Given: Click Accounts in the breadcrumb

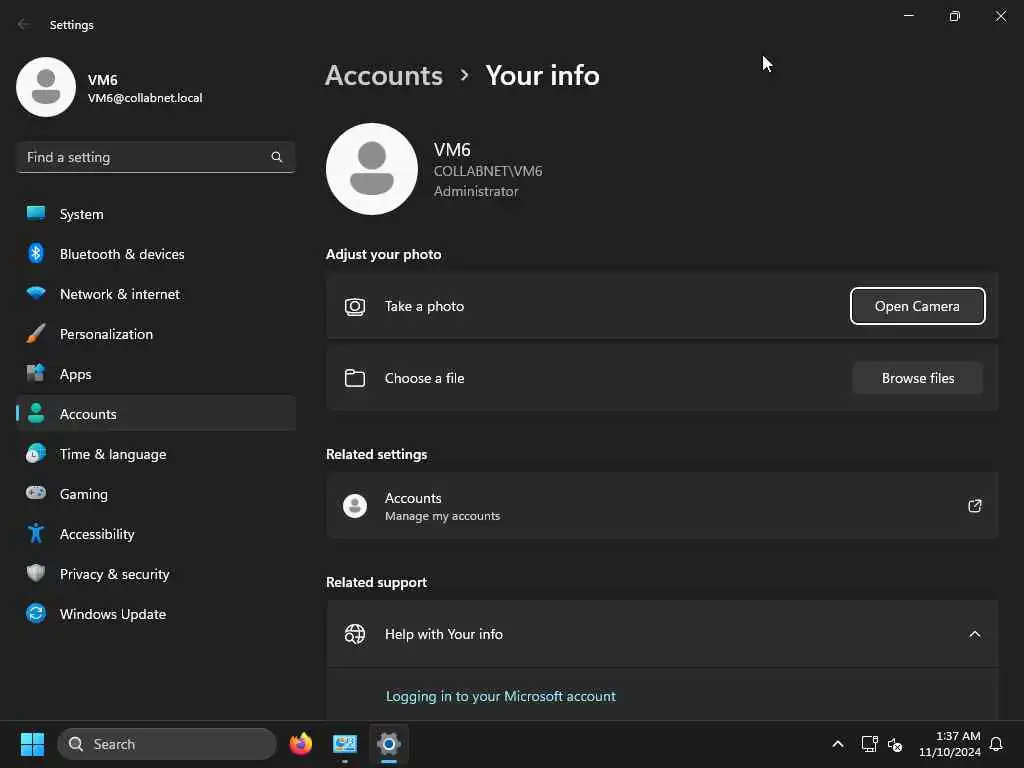Looking at the screenshot, I should (x=384, y=76).
